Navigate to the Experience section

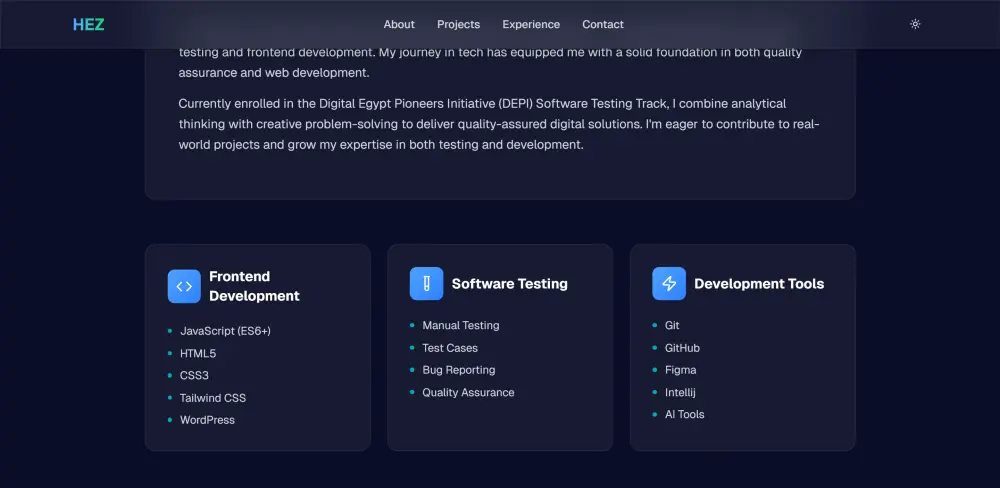[531, 24]
